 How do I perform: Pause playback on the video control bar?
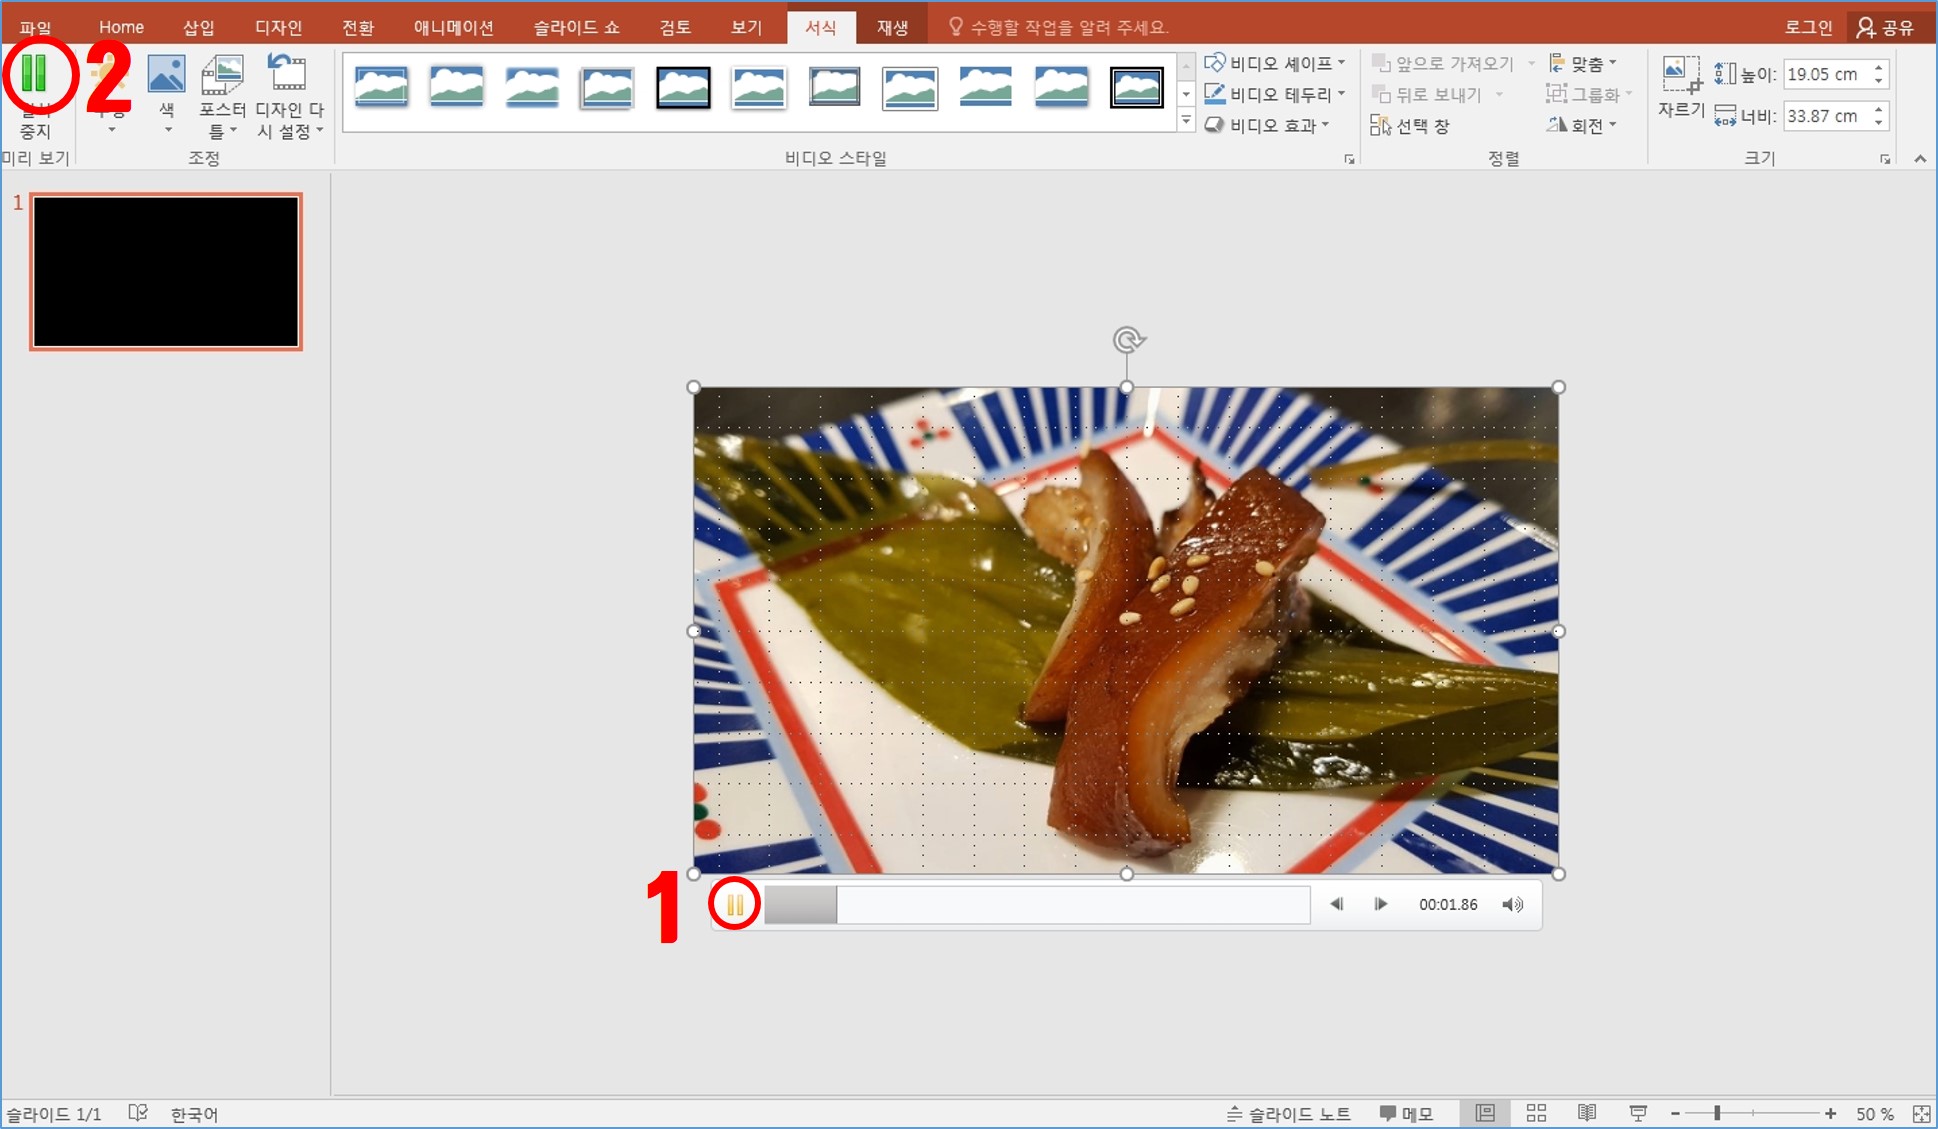[735, 905]
